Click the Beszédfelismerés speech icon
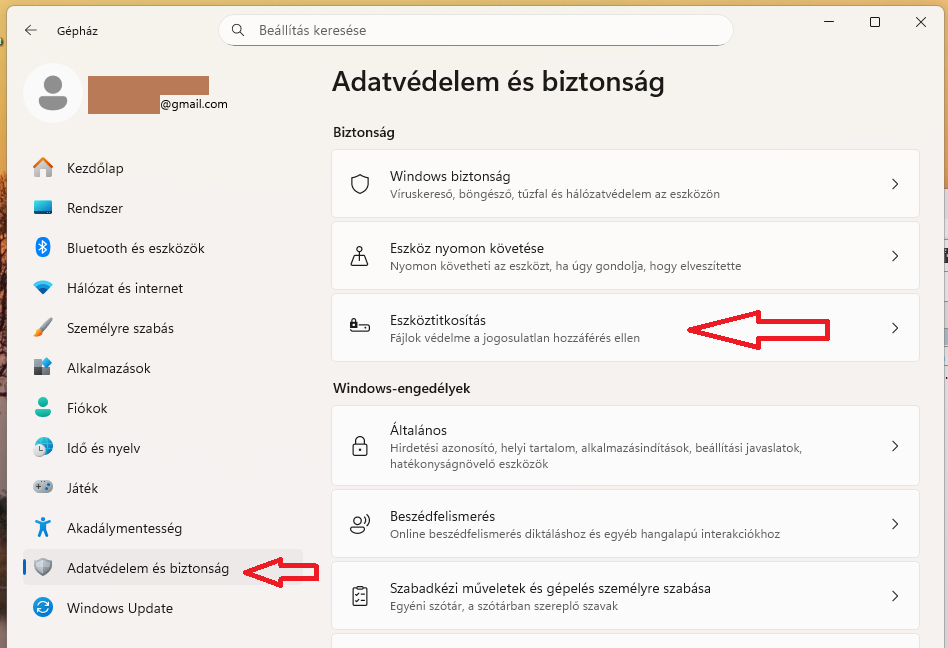Image resolution: width=948 pixels, height=648 pixels. pyautogui.click(x=360, y=523)
